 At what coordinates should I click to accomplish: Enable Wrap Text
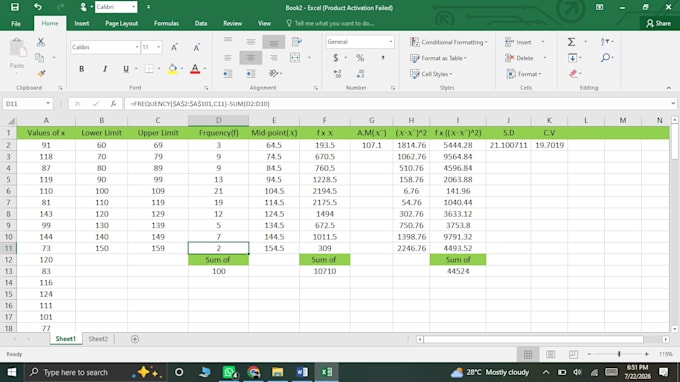pos(297,42)
